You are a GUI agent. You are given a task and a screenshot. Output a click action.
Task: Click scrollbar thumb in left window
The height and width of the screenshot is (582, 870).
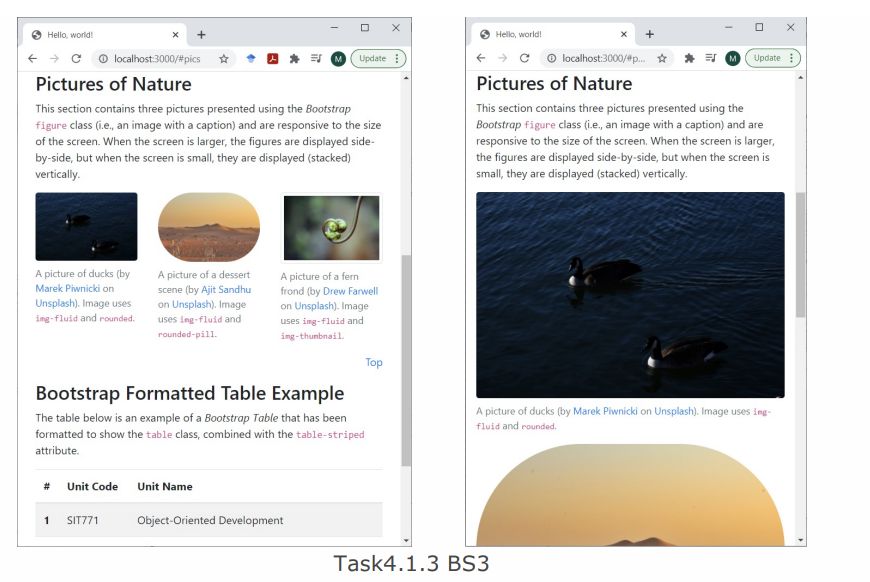(406, 361)
